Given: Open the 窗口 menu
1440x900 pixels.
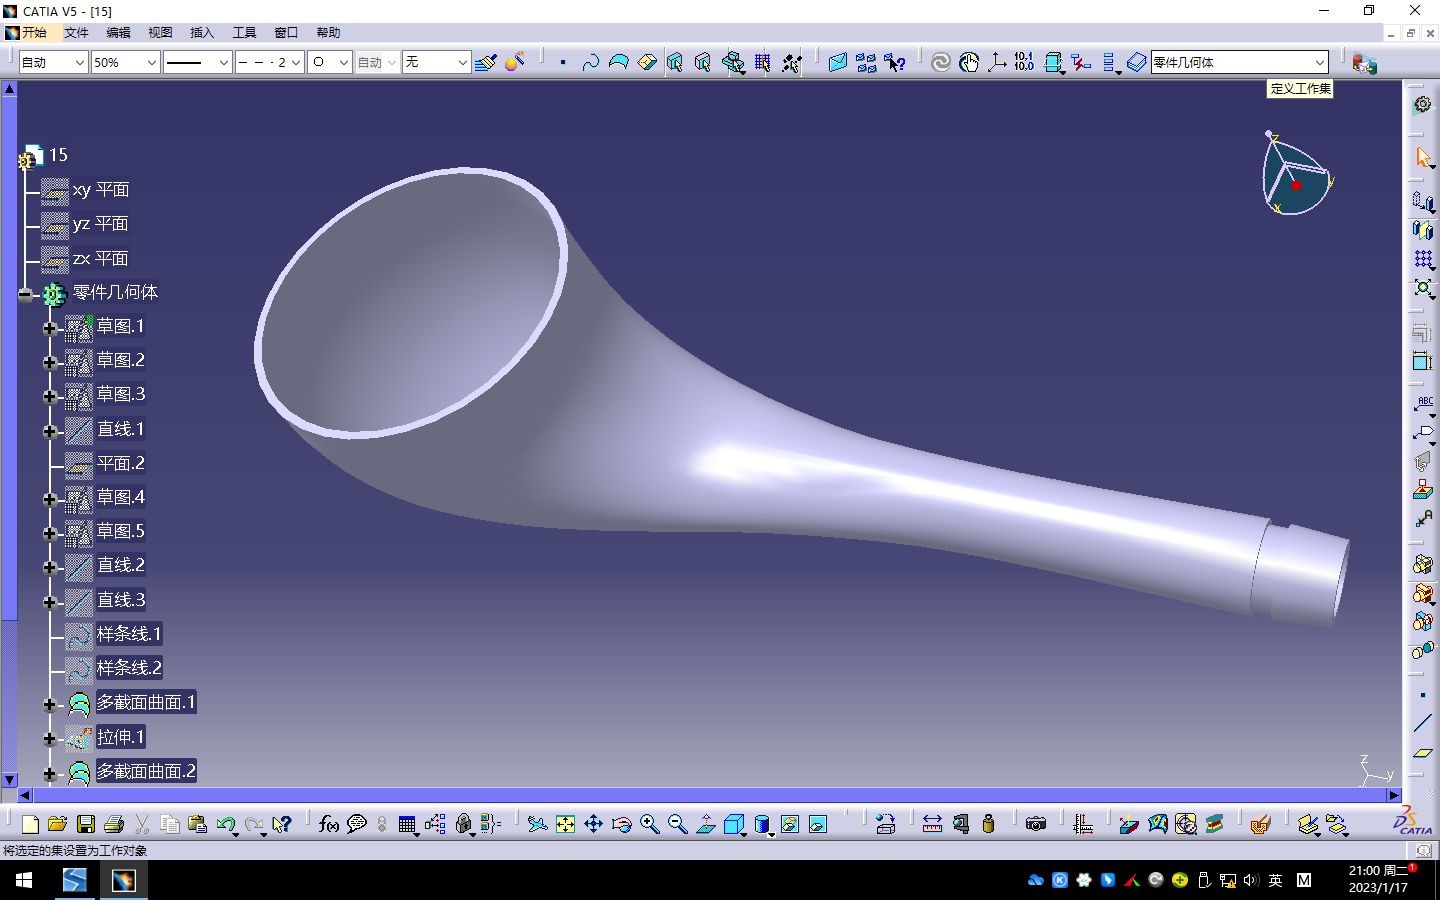Looking at the screenshot, I should click(286, 33).
